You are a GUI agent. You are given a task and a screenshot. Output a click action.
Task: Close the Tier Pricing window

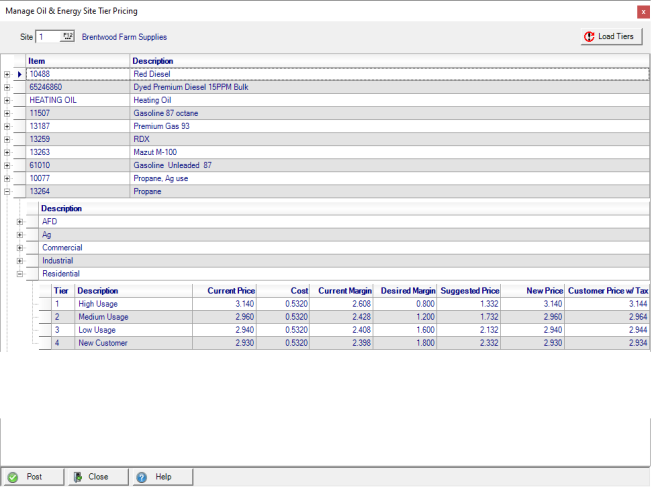coord(641,11)
